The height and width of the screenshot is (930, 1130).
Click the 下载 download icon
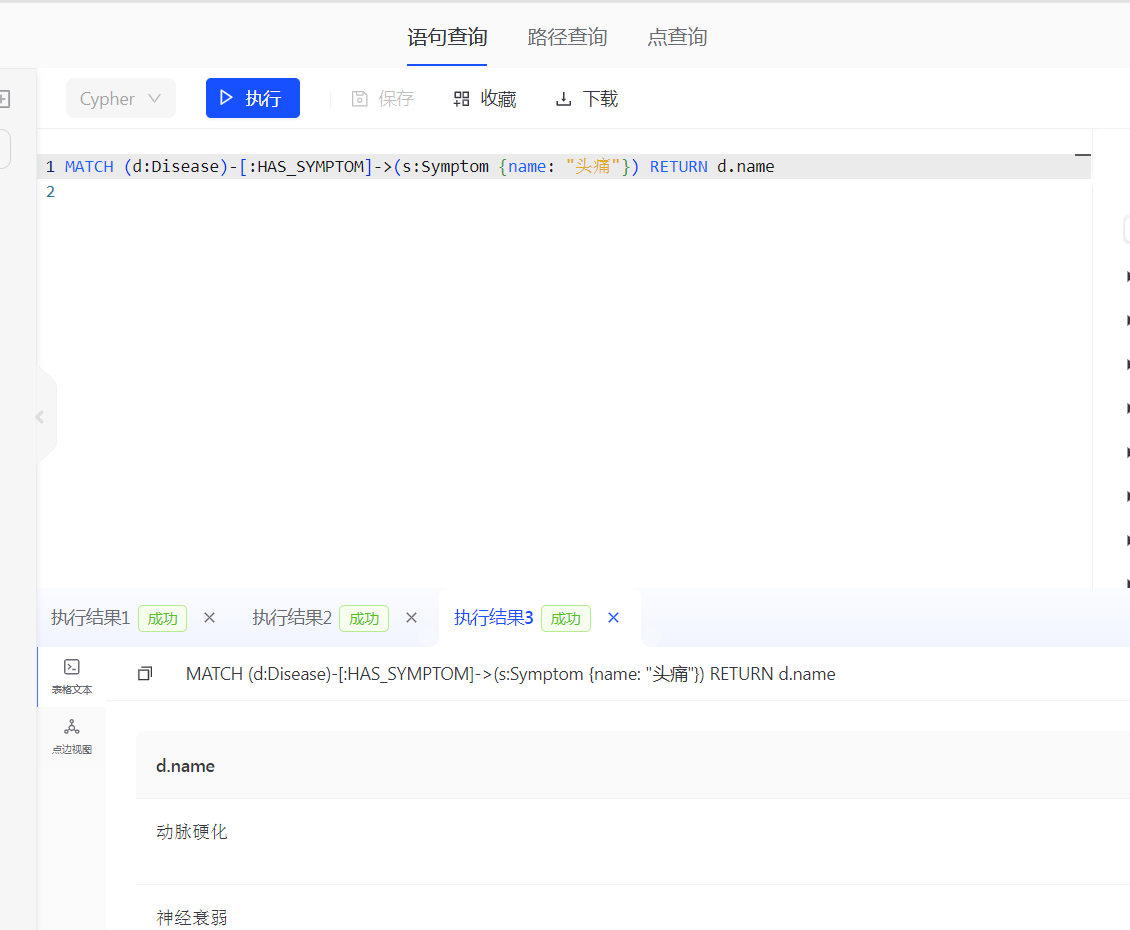[563, 98]
